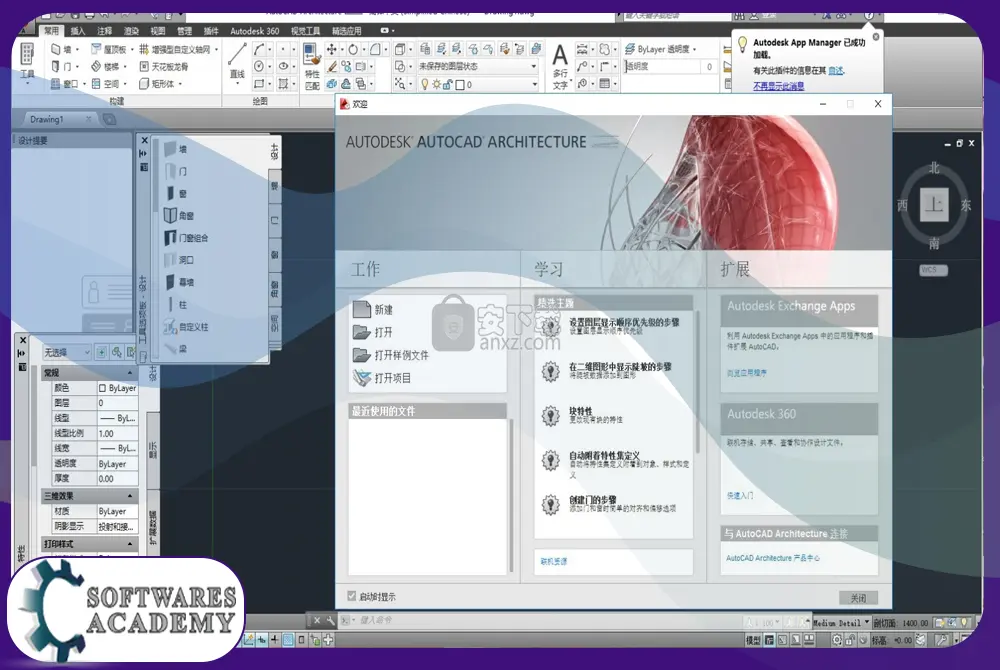1000x670 pixels.
Task: Choose the 楼梯 stair tool
Action: tap(105, 66)
